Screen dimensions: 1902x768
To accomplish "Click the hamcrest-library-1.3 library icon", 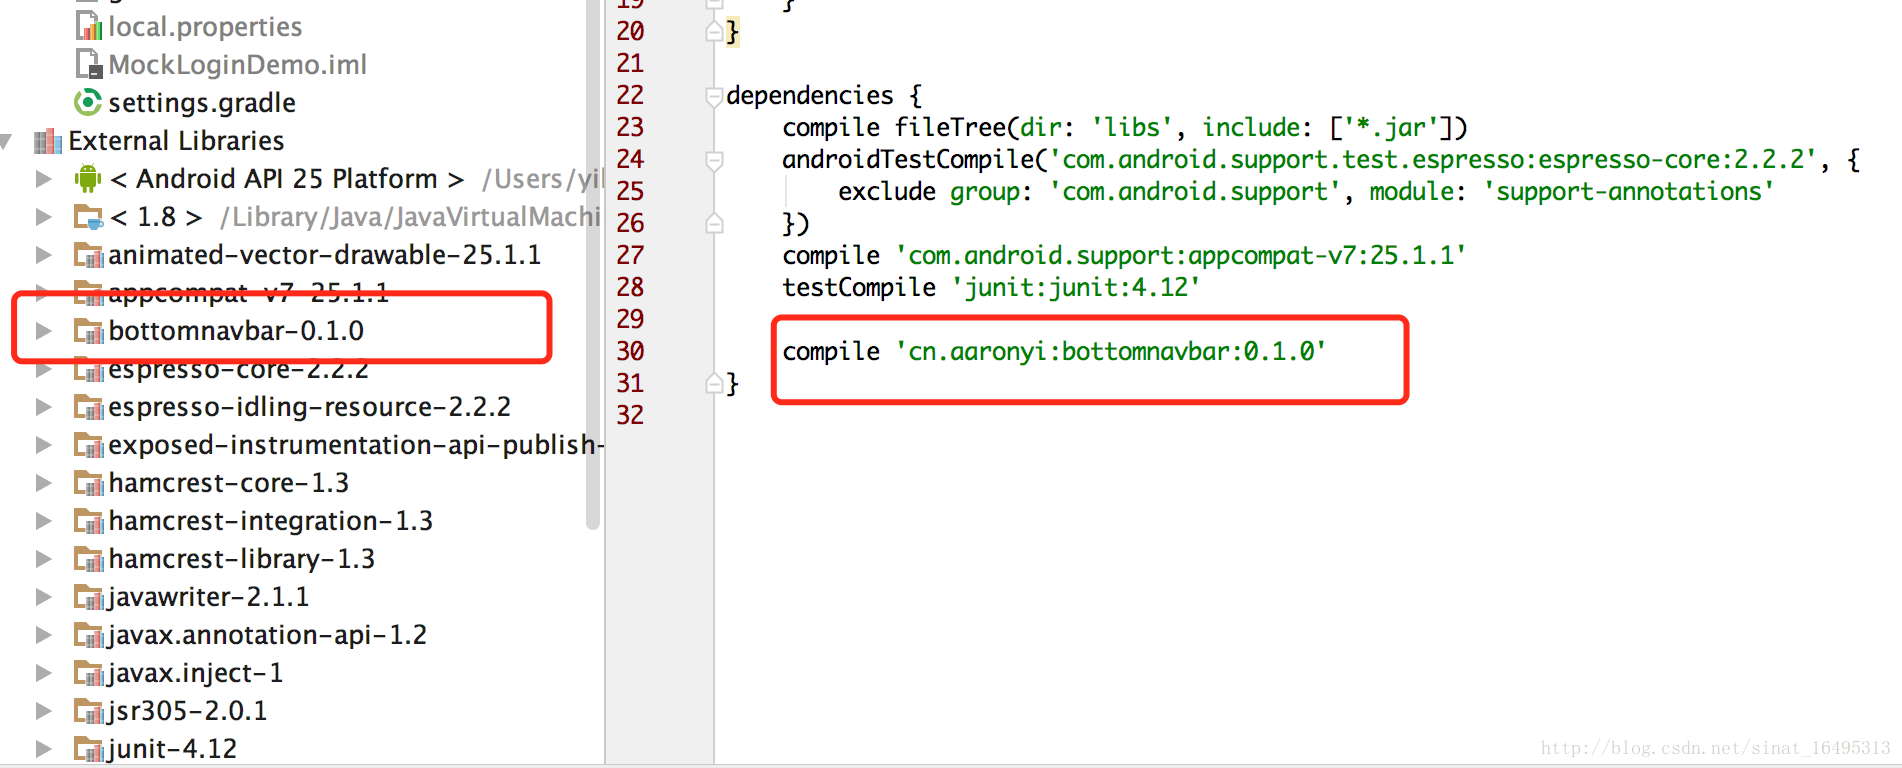I will (89, 559).
